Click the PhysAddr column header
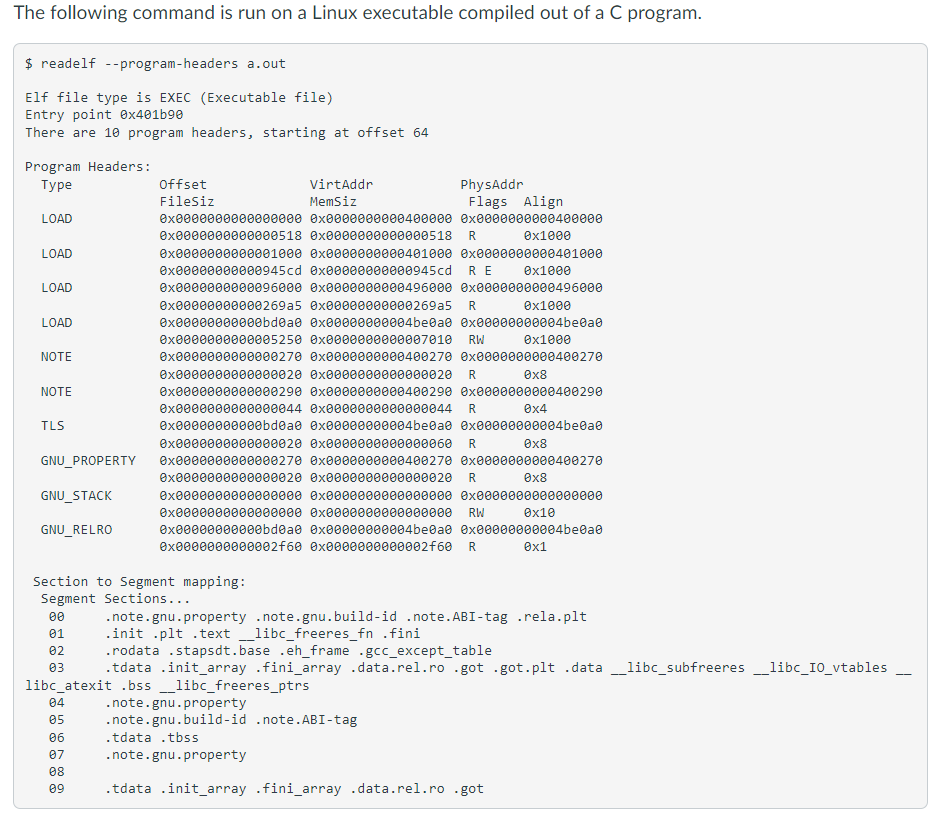Viewport: 943px width, 829px height. click(491, 185)
